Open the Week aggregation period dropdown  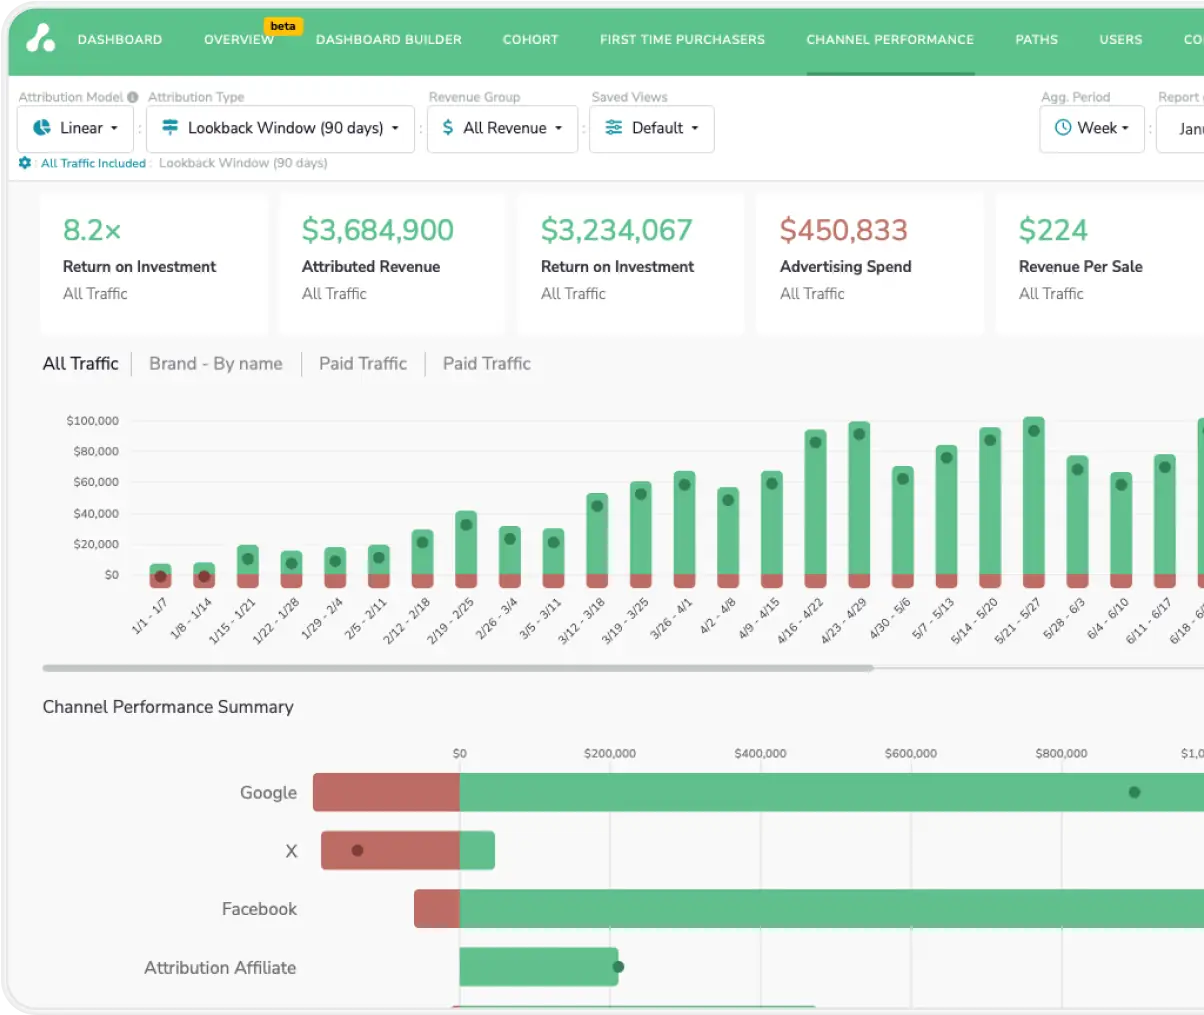click(x=1092, y=129)
